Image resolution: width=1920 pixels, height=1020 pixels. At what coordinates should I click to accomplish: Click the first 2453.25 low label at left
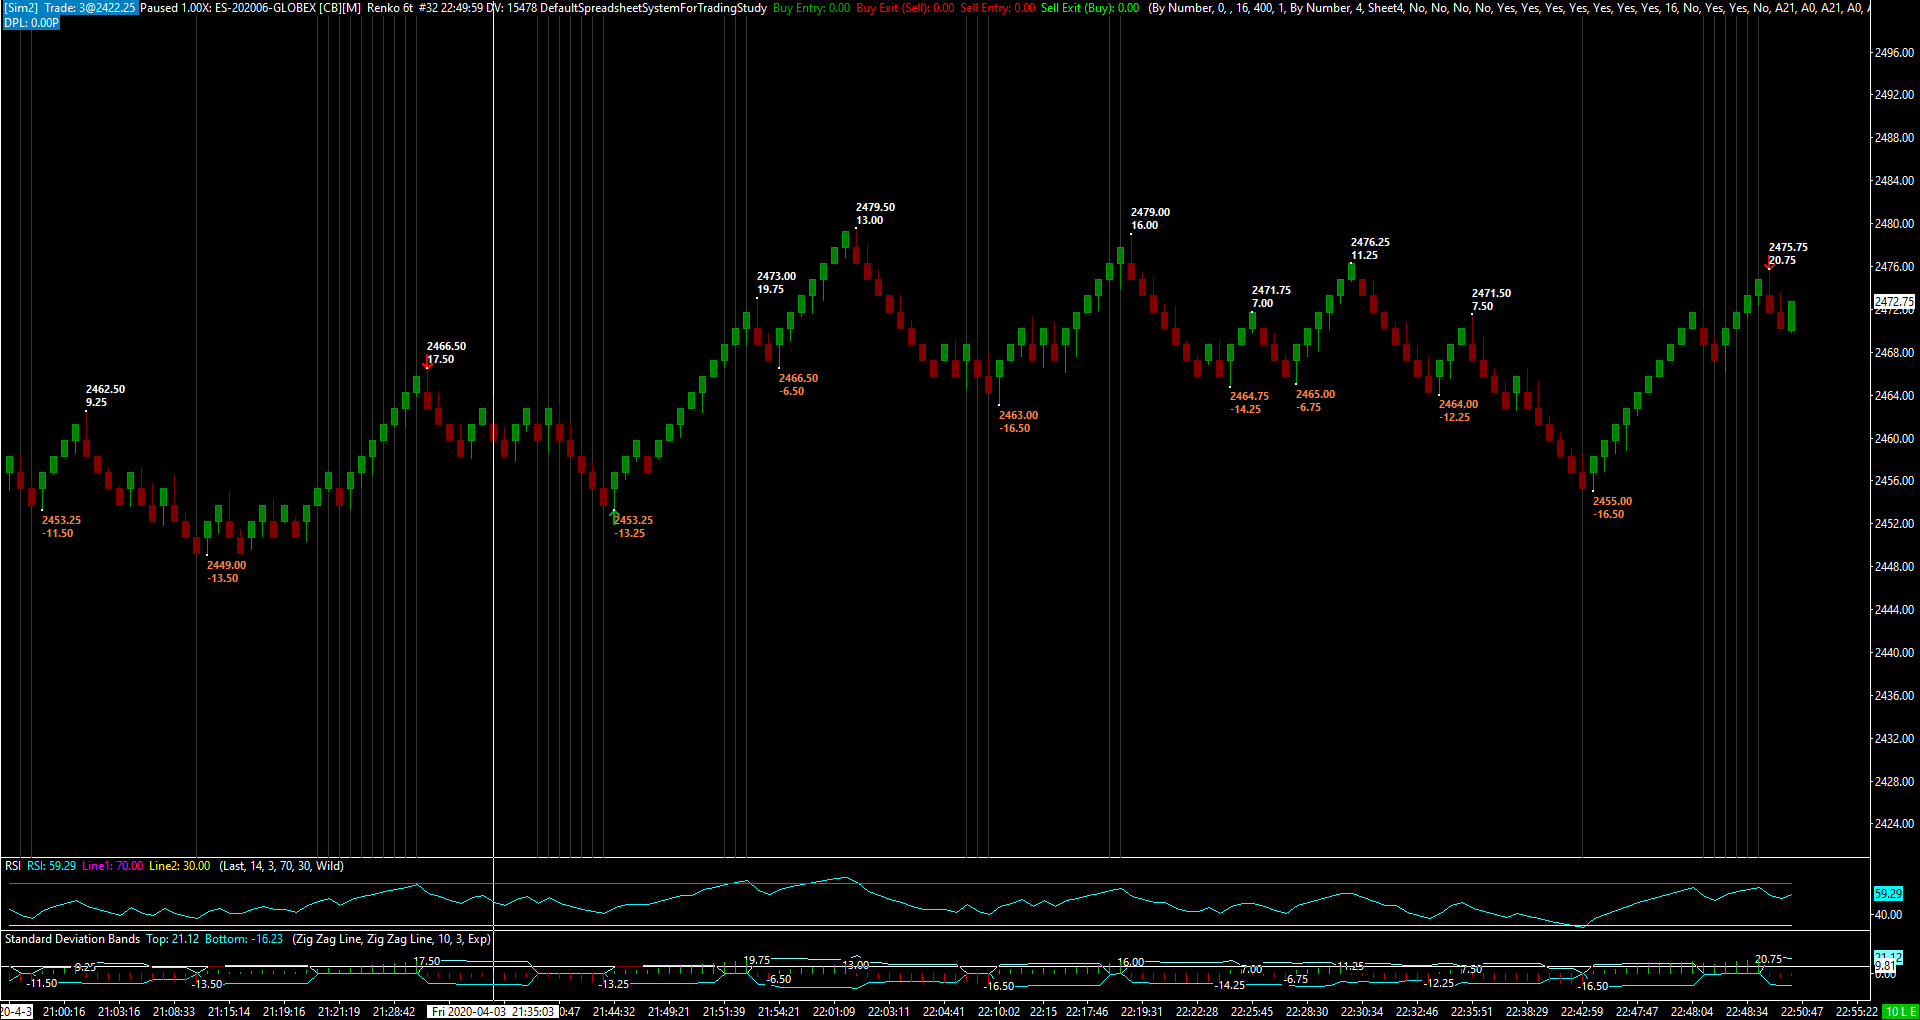[61, 521]
